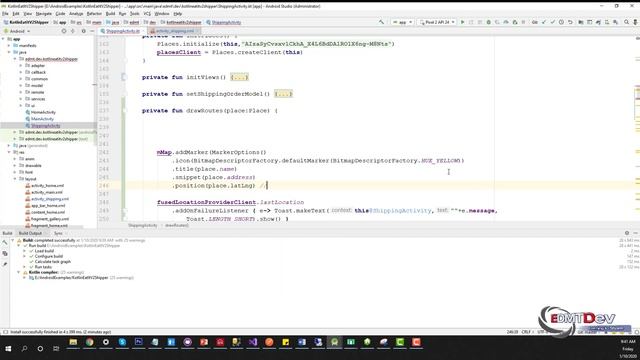Expand the manifests folder
Viewport: 640px width, 360px height.
point(9,46)
